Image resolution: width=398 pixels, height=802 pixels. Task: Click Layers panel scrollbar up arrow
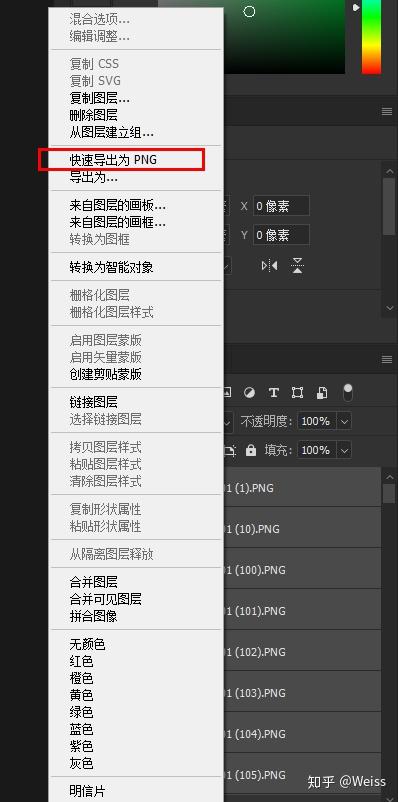click(389, 477)
